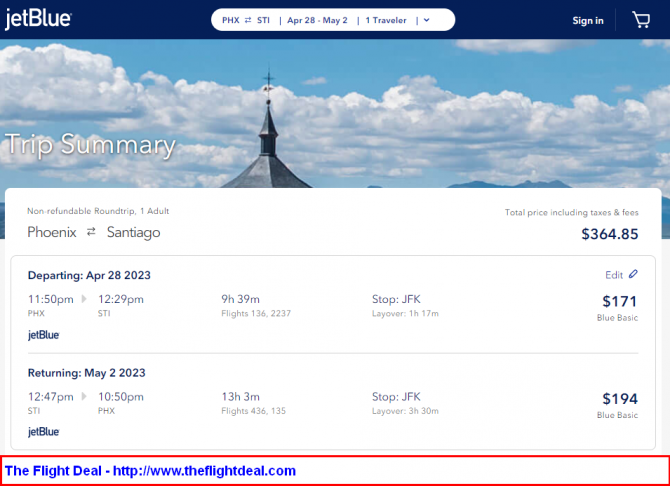The height and width of the screenshot is (486, 670).
Task: Click the 1 Traveler selector
Action: click(x=386, y=20)
